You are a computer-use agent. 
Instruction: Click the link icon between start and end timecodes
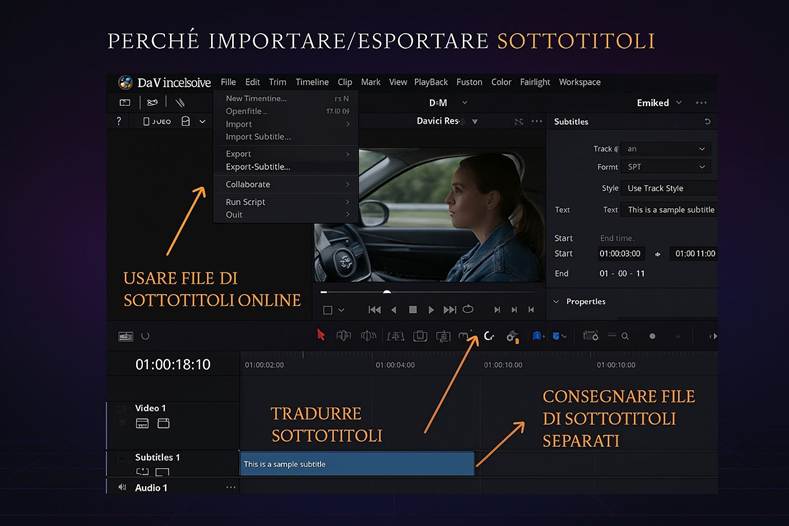point(657,254)
